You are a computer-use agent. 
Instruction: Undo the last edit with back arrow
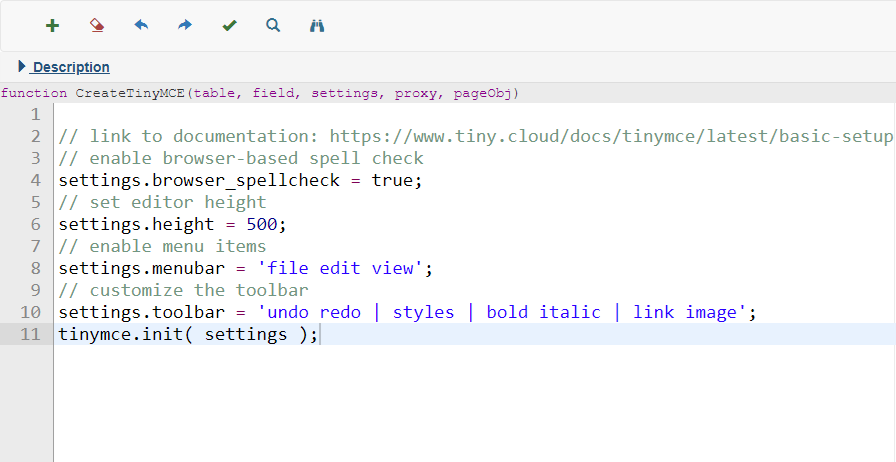pos(141,25)
